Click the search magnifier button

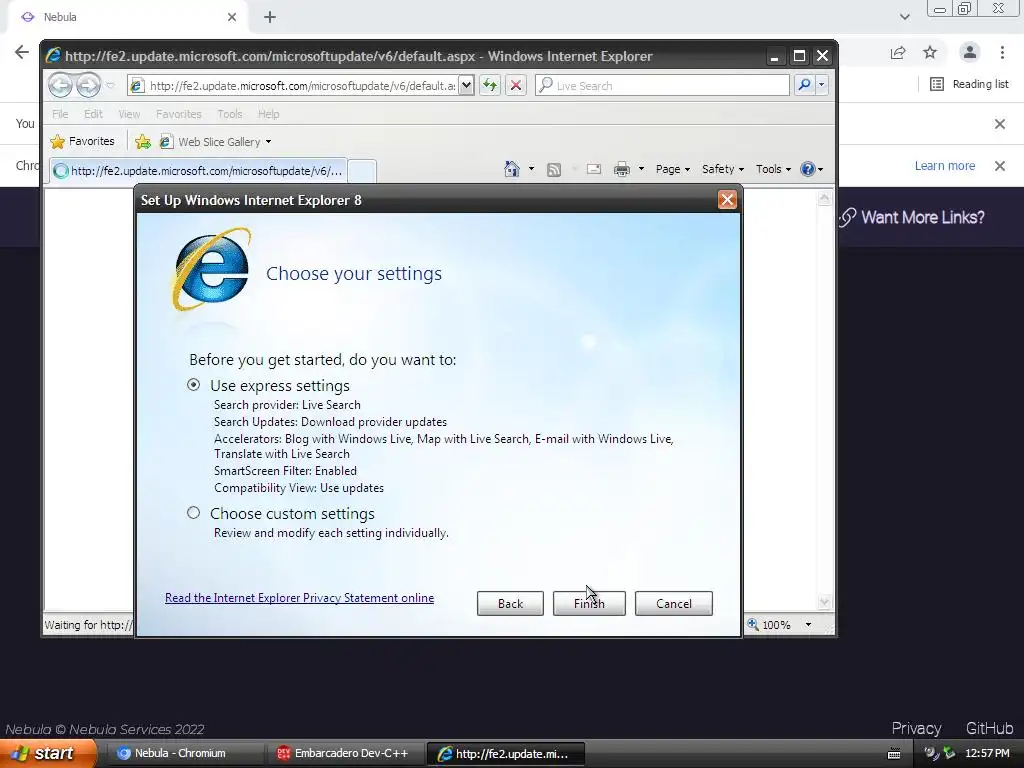[805, 85]
